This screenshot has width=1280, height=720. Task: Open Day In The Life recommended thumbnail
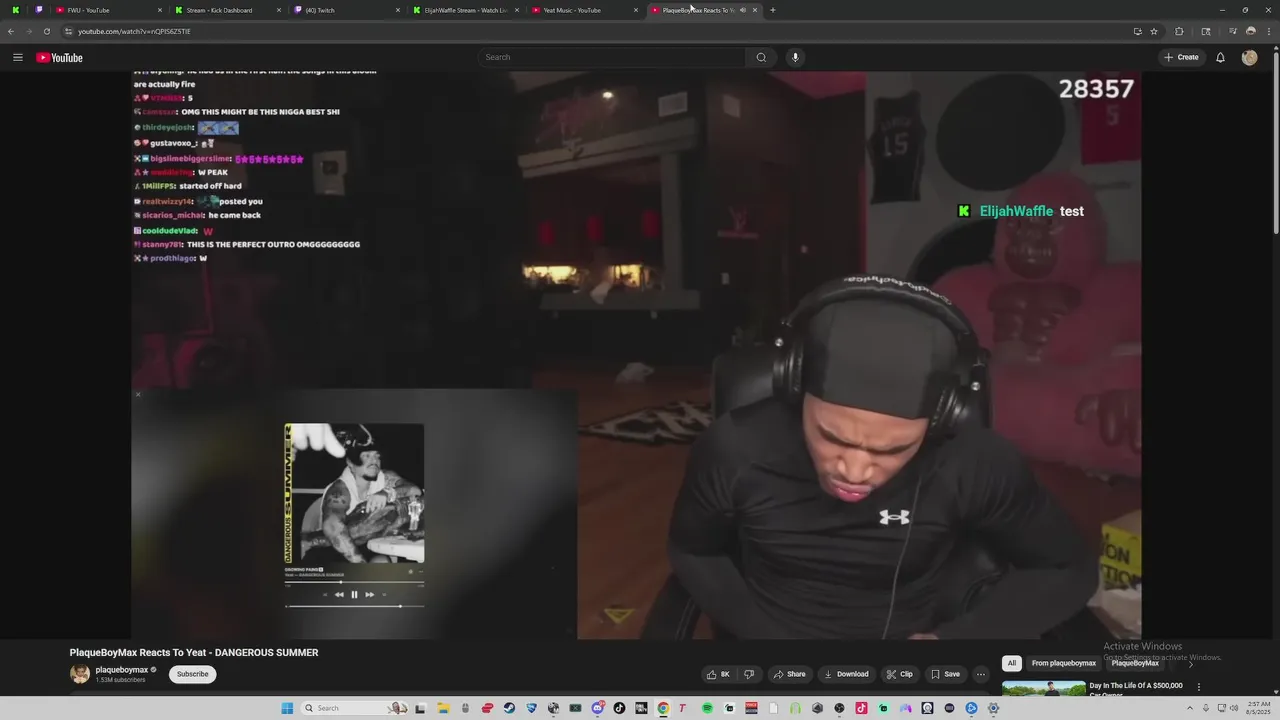tap(1043, 689)
